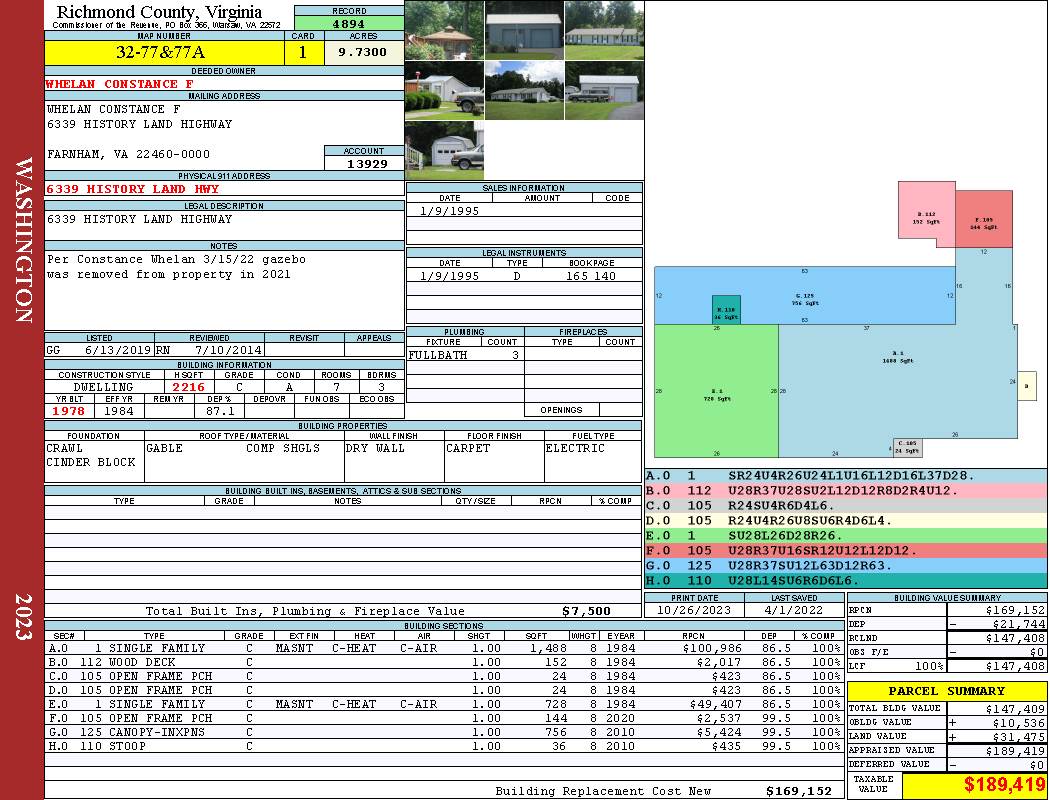Open the distant house on lawn photo
The height and width of the screenshot is (800, 1050).
pos(524,90)
